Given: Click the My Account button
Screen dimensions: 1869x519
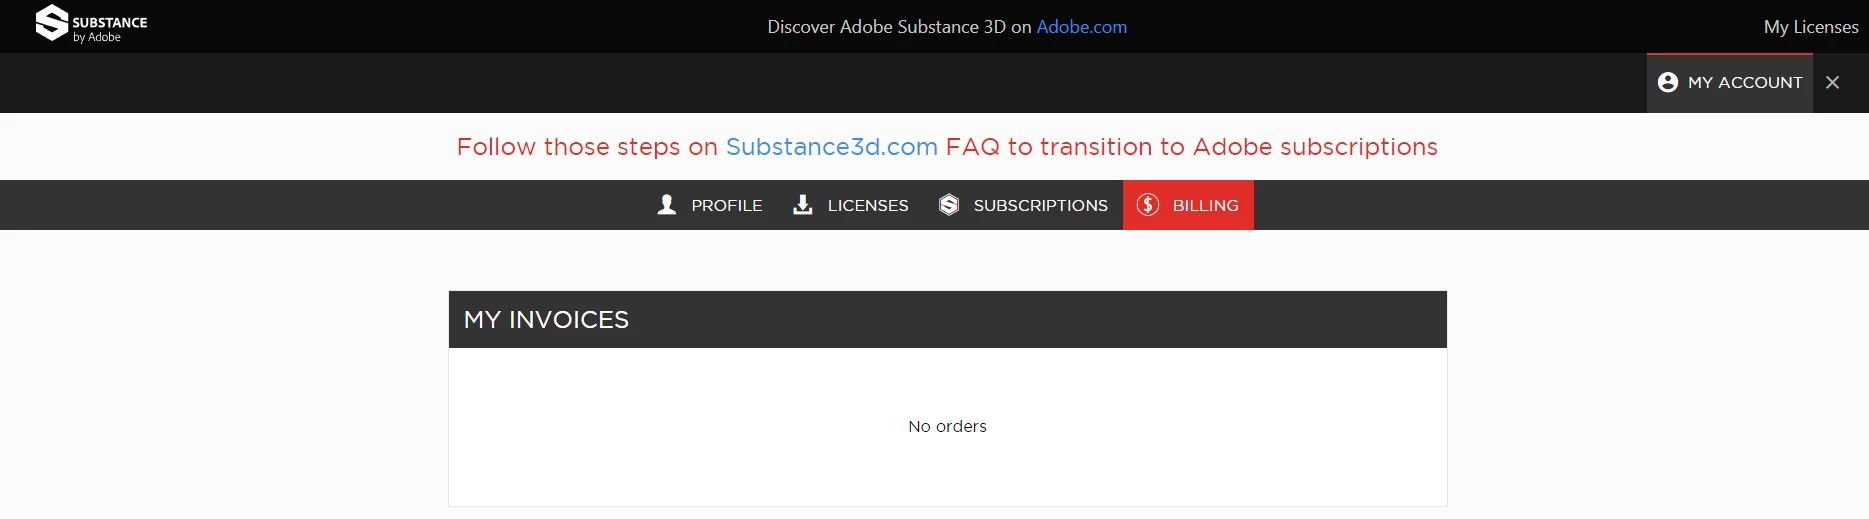Looking at the screenshot, I should coord(1729,83).
